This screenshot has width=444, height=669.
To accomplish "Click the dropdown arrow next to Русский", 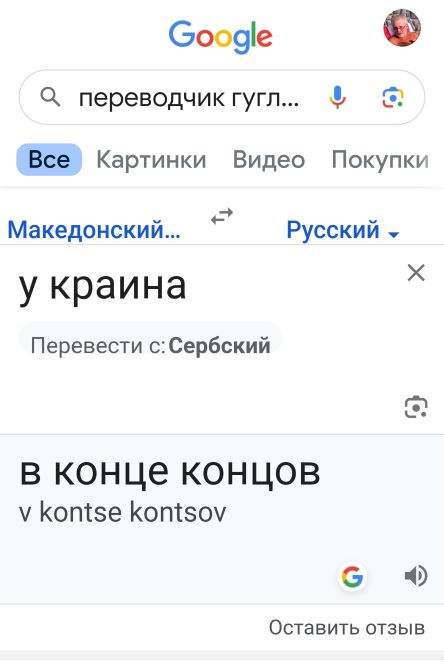I will click(x=394, y=234).
